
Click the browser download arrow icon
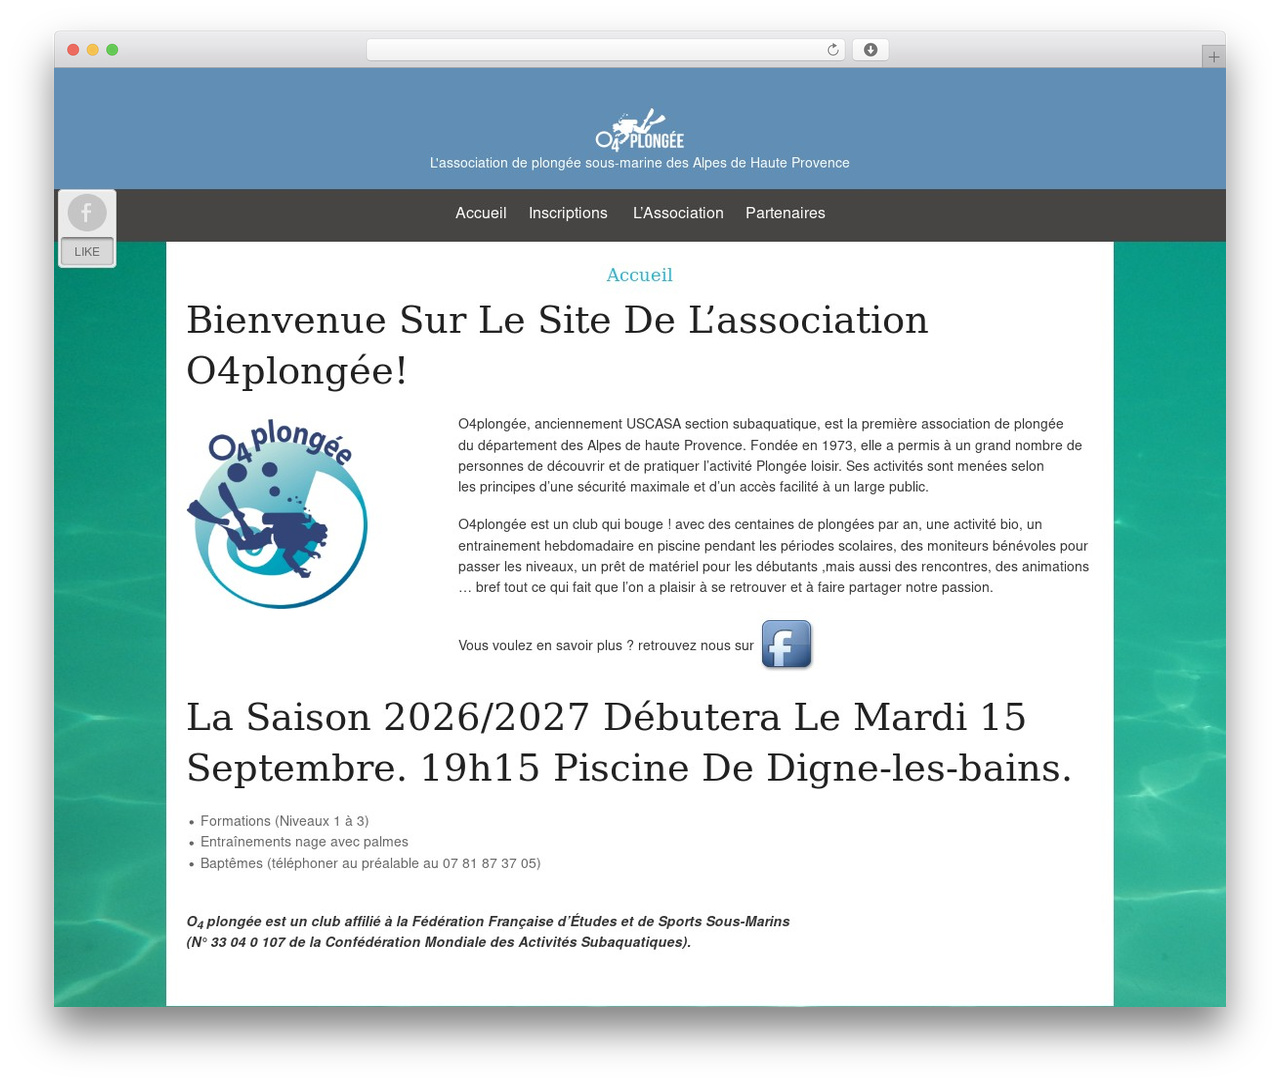tap(870, 50)
